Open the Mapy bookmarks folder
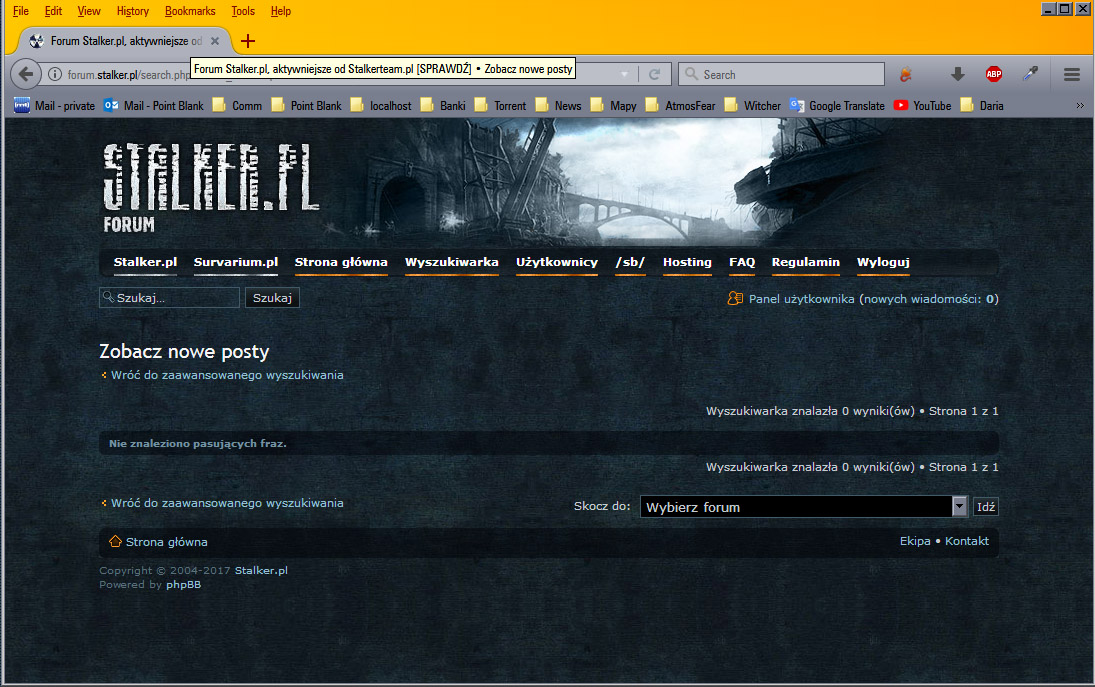The image size is (1095, 687). pyautogui.click(x=613, y=105)
